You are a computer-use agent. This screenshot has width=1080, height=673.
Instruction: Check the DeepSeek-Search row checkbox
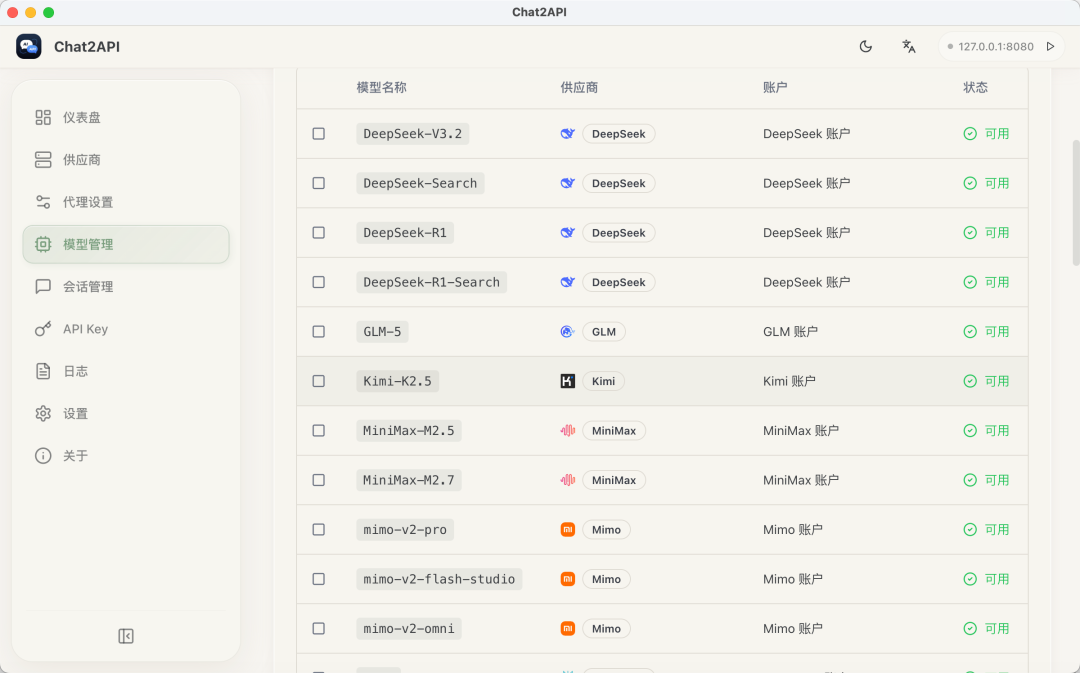[318, 183]
